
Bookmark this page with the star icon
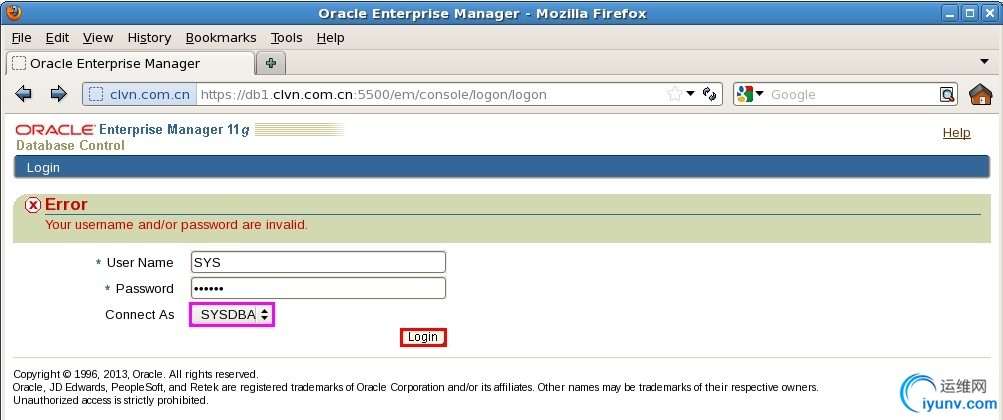tap(674, 95)
